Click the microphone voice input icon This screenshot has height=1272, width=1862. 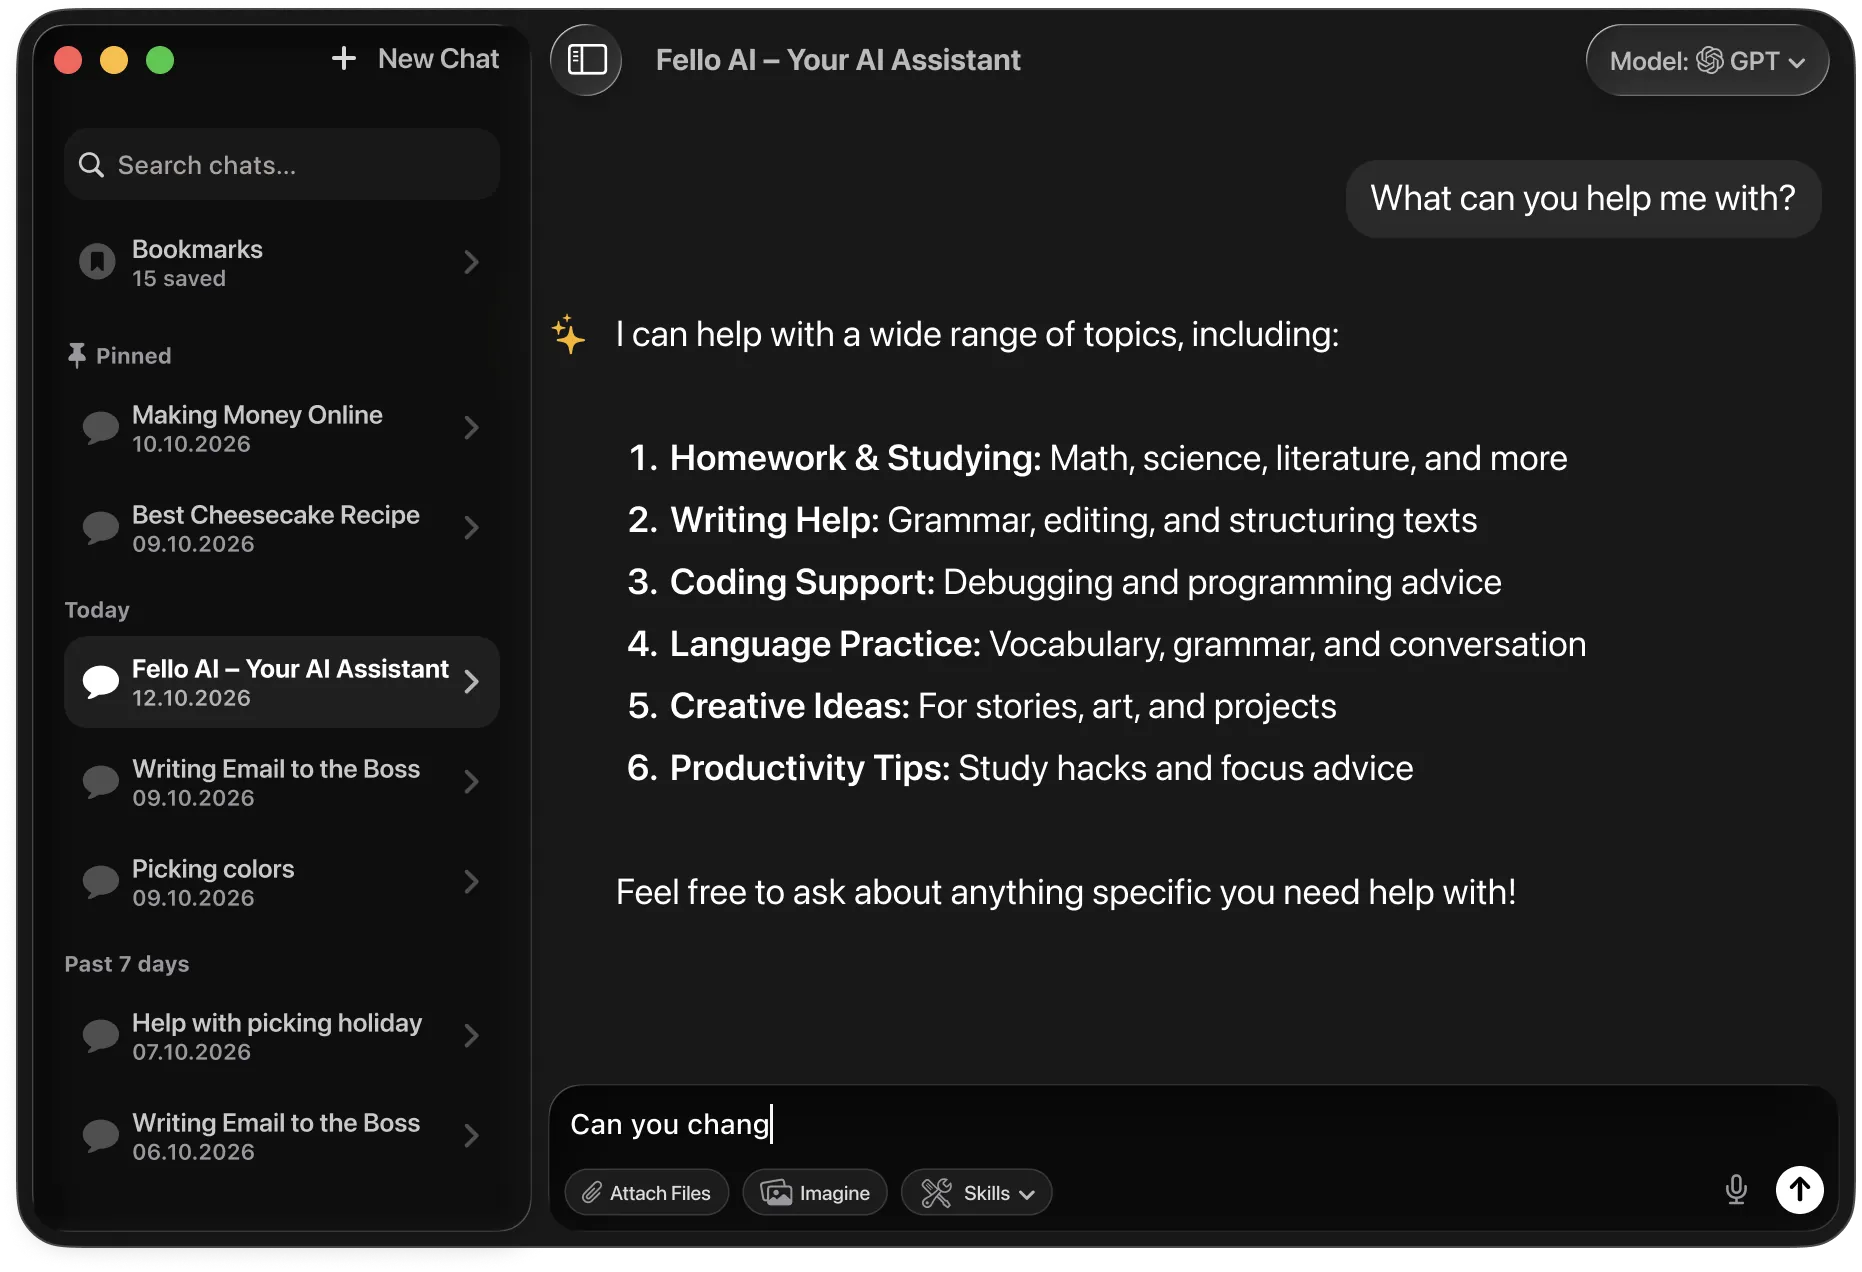pos(1737,1190)
